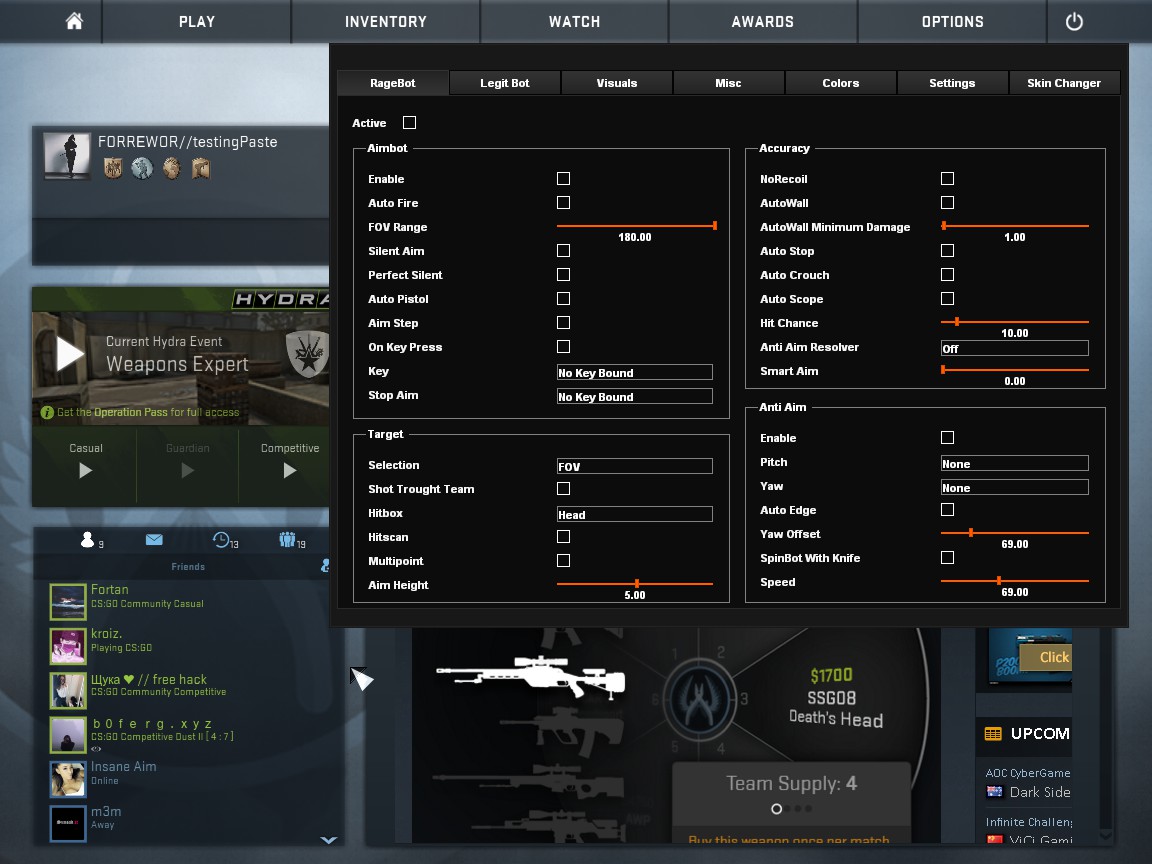This screenshot has height=864, width=1152.
Task: Switch to the Visuals tab
Action: 616,83
